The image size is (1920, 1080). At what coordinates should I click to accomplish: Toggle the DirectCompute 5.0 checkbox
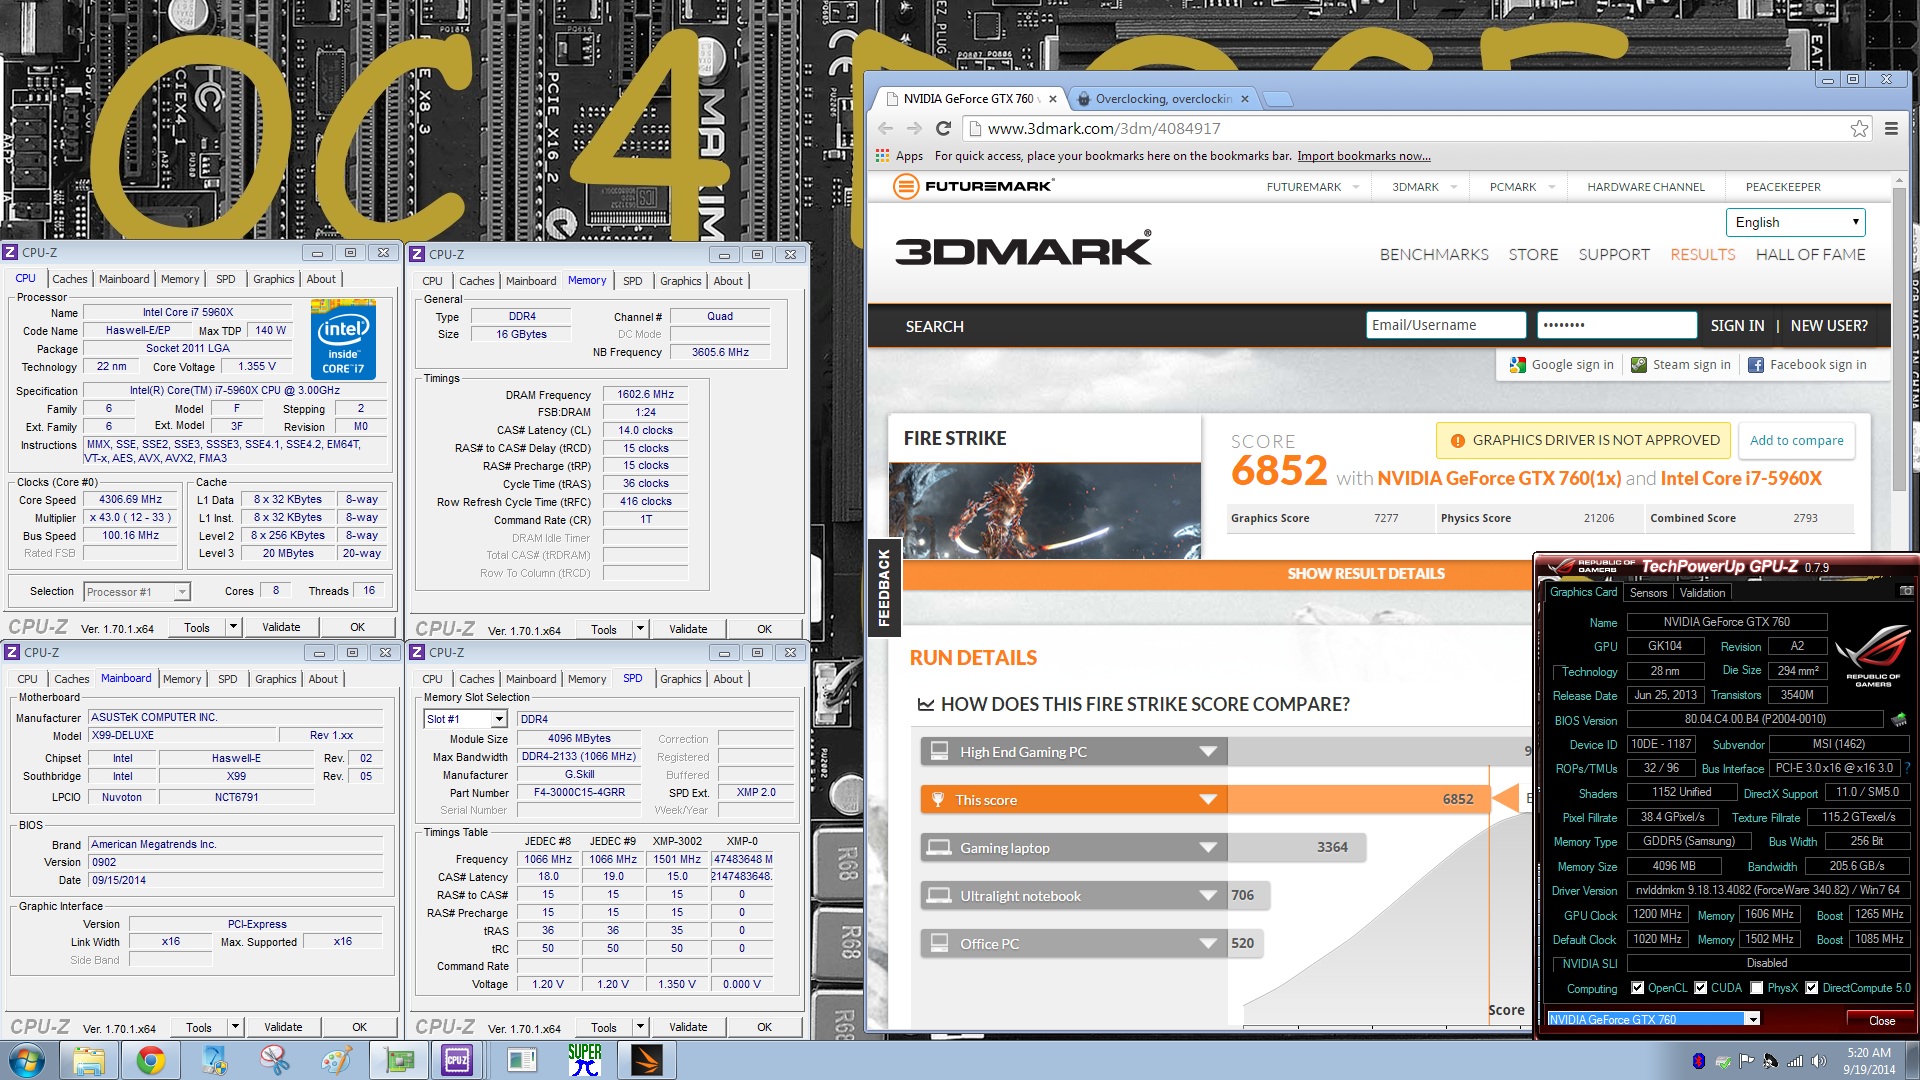(1811, 988)
